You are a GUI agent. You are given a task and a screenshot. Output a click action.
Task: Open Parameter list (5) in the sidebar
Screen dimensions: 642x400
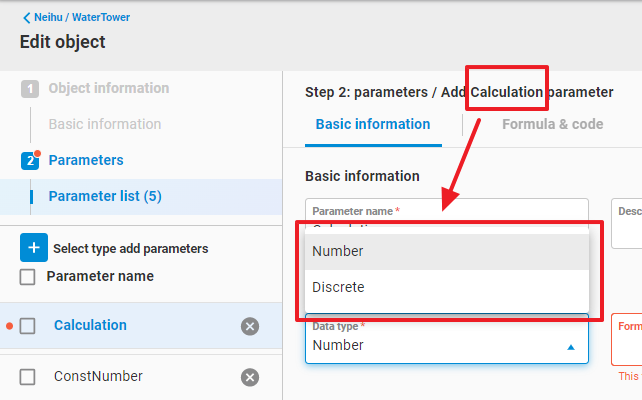pos(105,196)
